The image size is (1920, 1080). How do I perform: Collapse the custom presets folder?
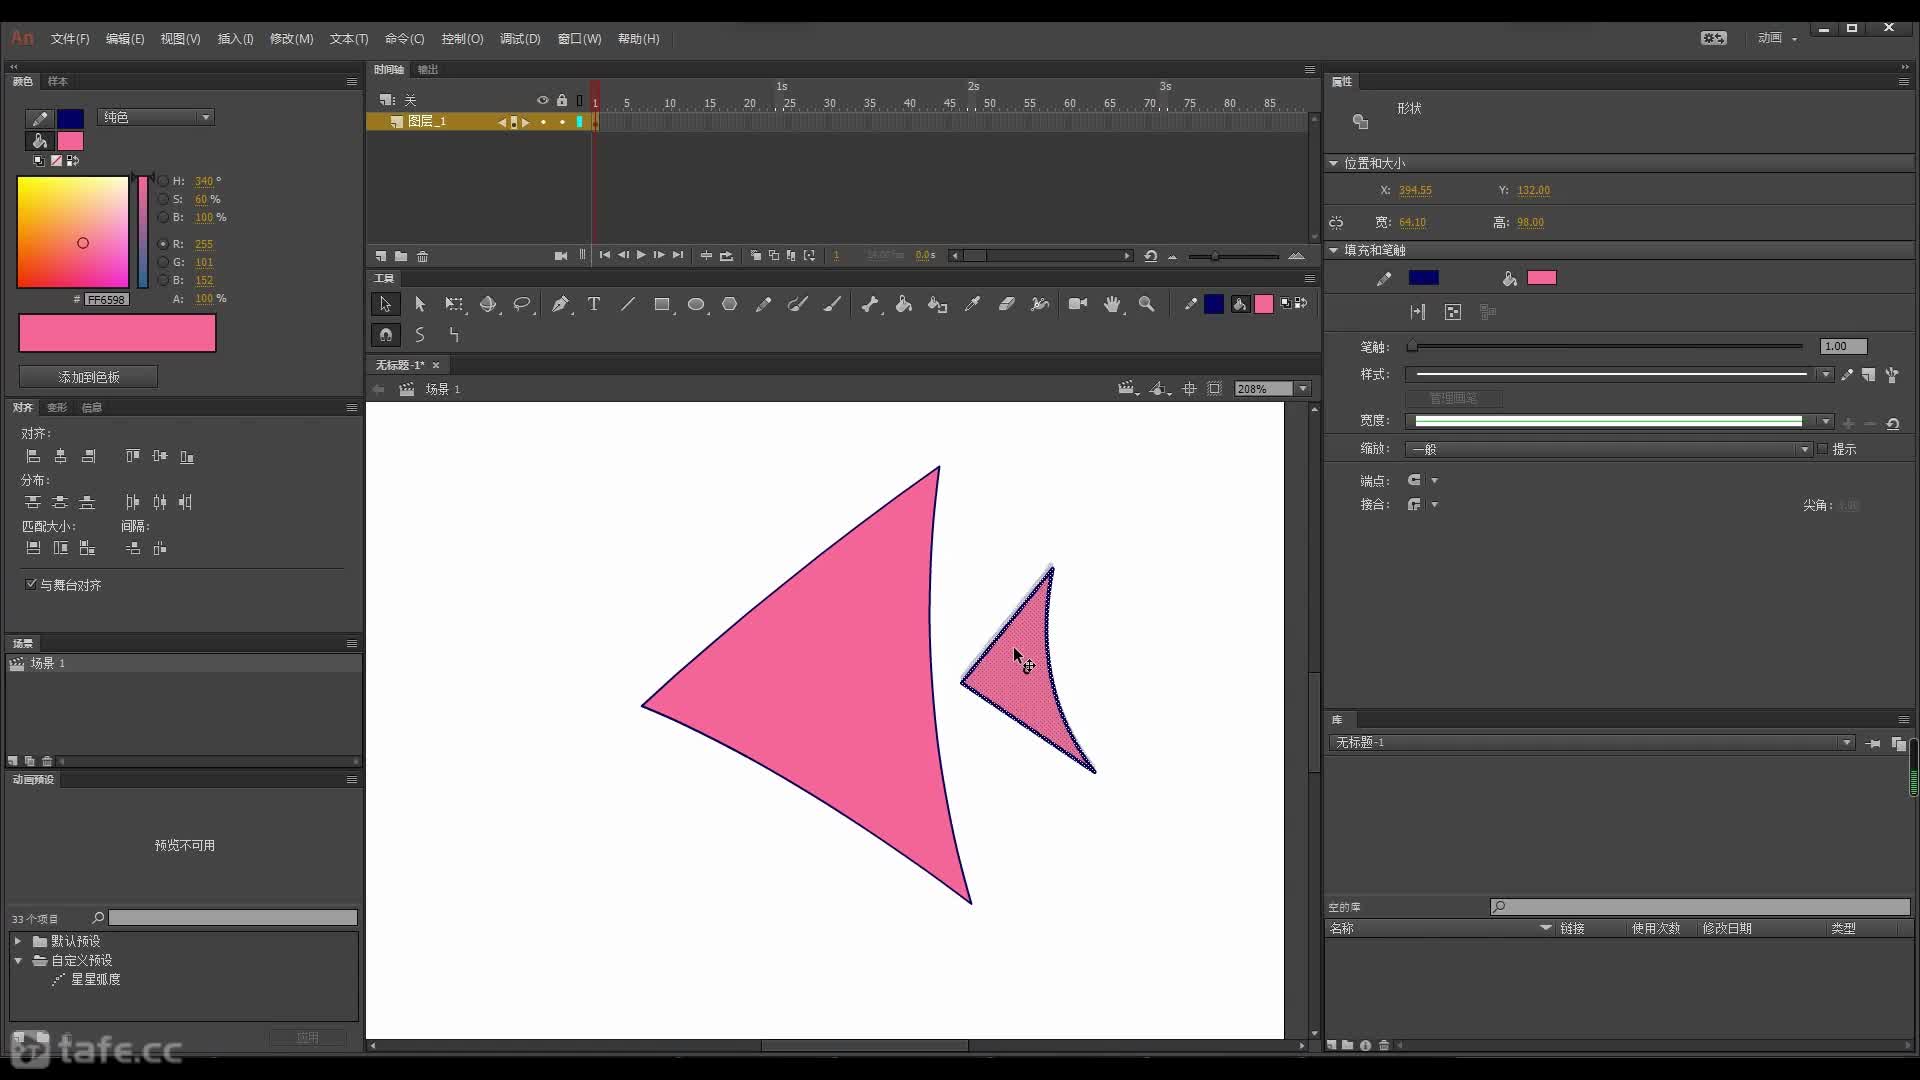point(18,960)
